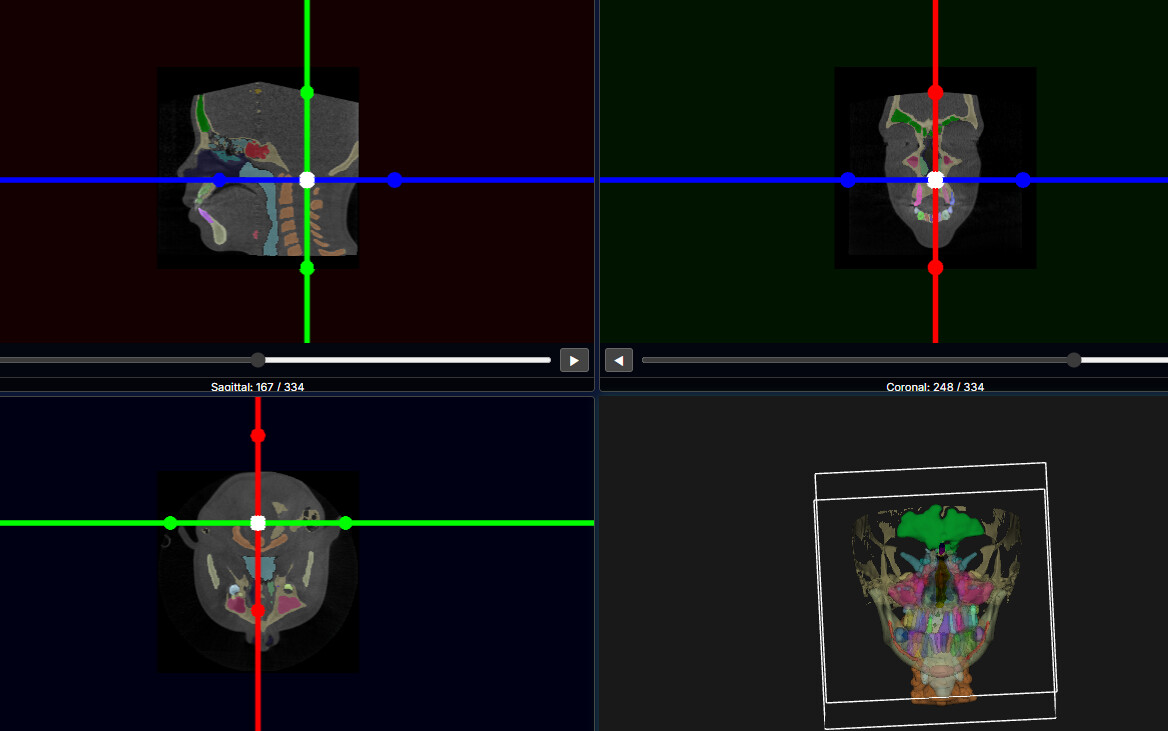Select lower red handle in axial view

pyautogui.click(x=258, y=611)
